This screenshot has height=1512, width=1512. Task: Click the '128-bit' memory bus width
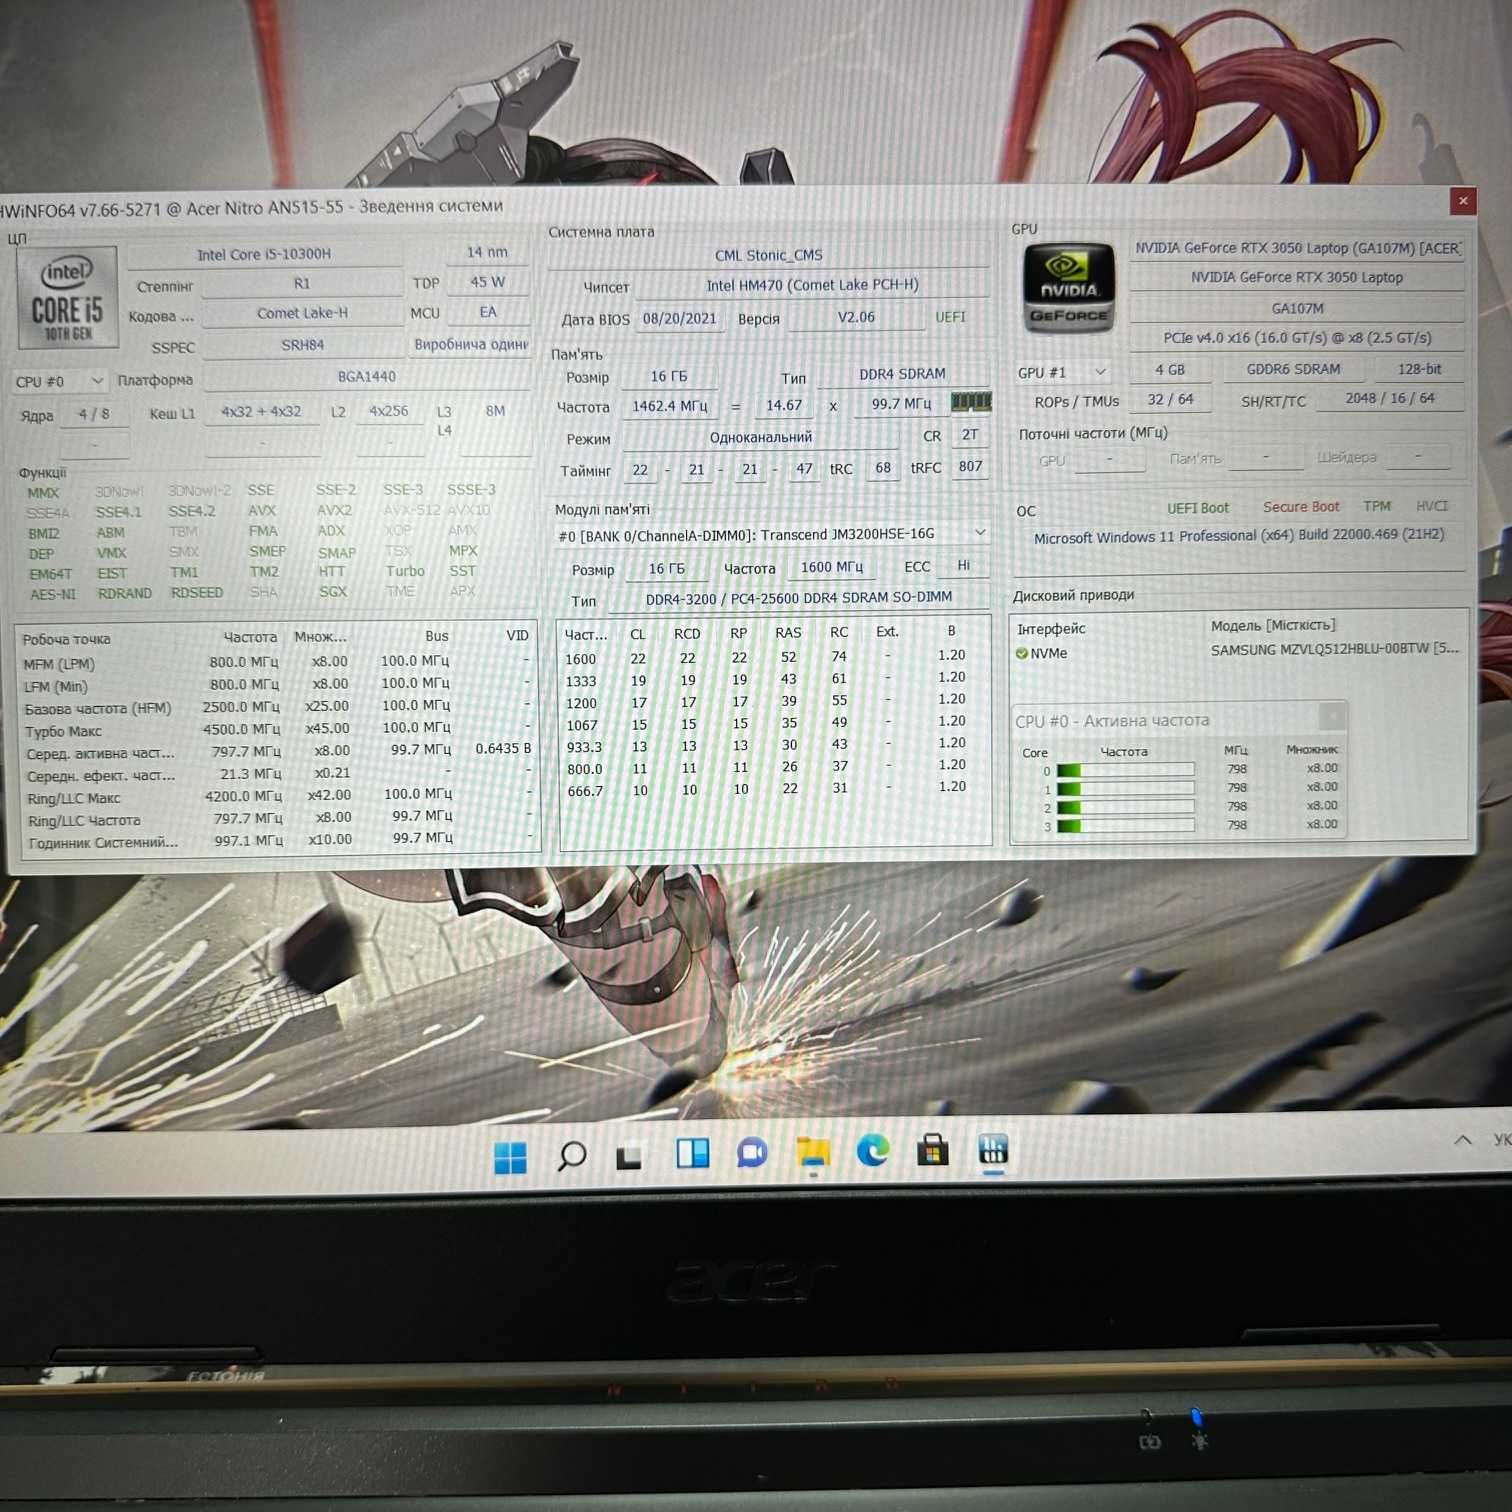pyautogui.click(x=1420, y=369)
